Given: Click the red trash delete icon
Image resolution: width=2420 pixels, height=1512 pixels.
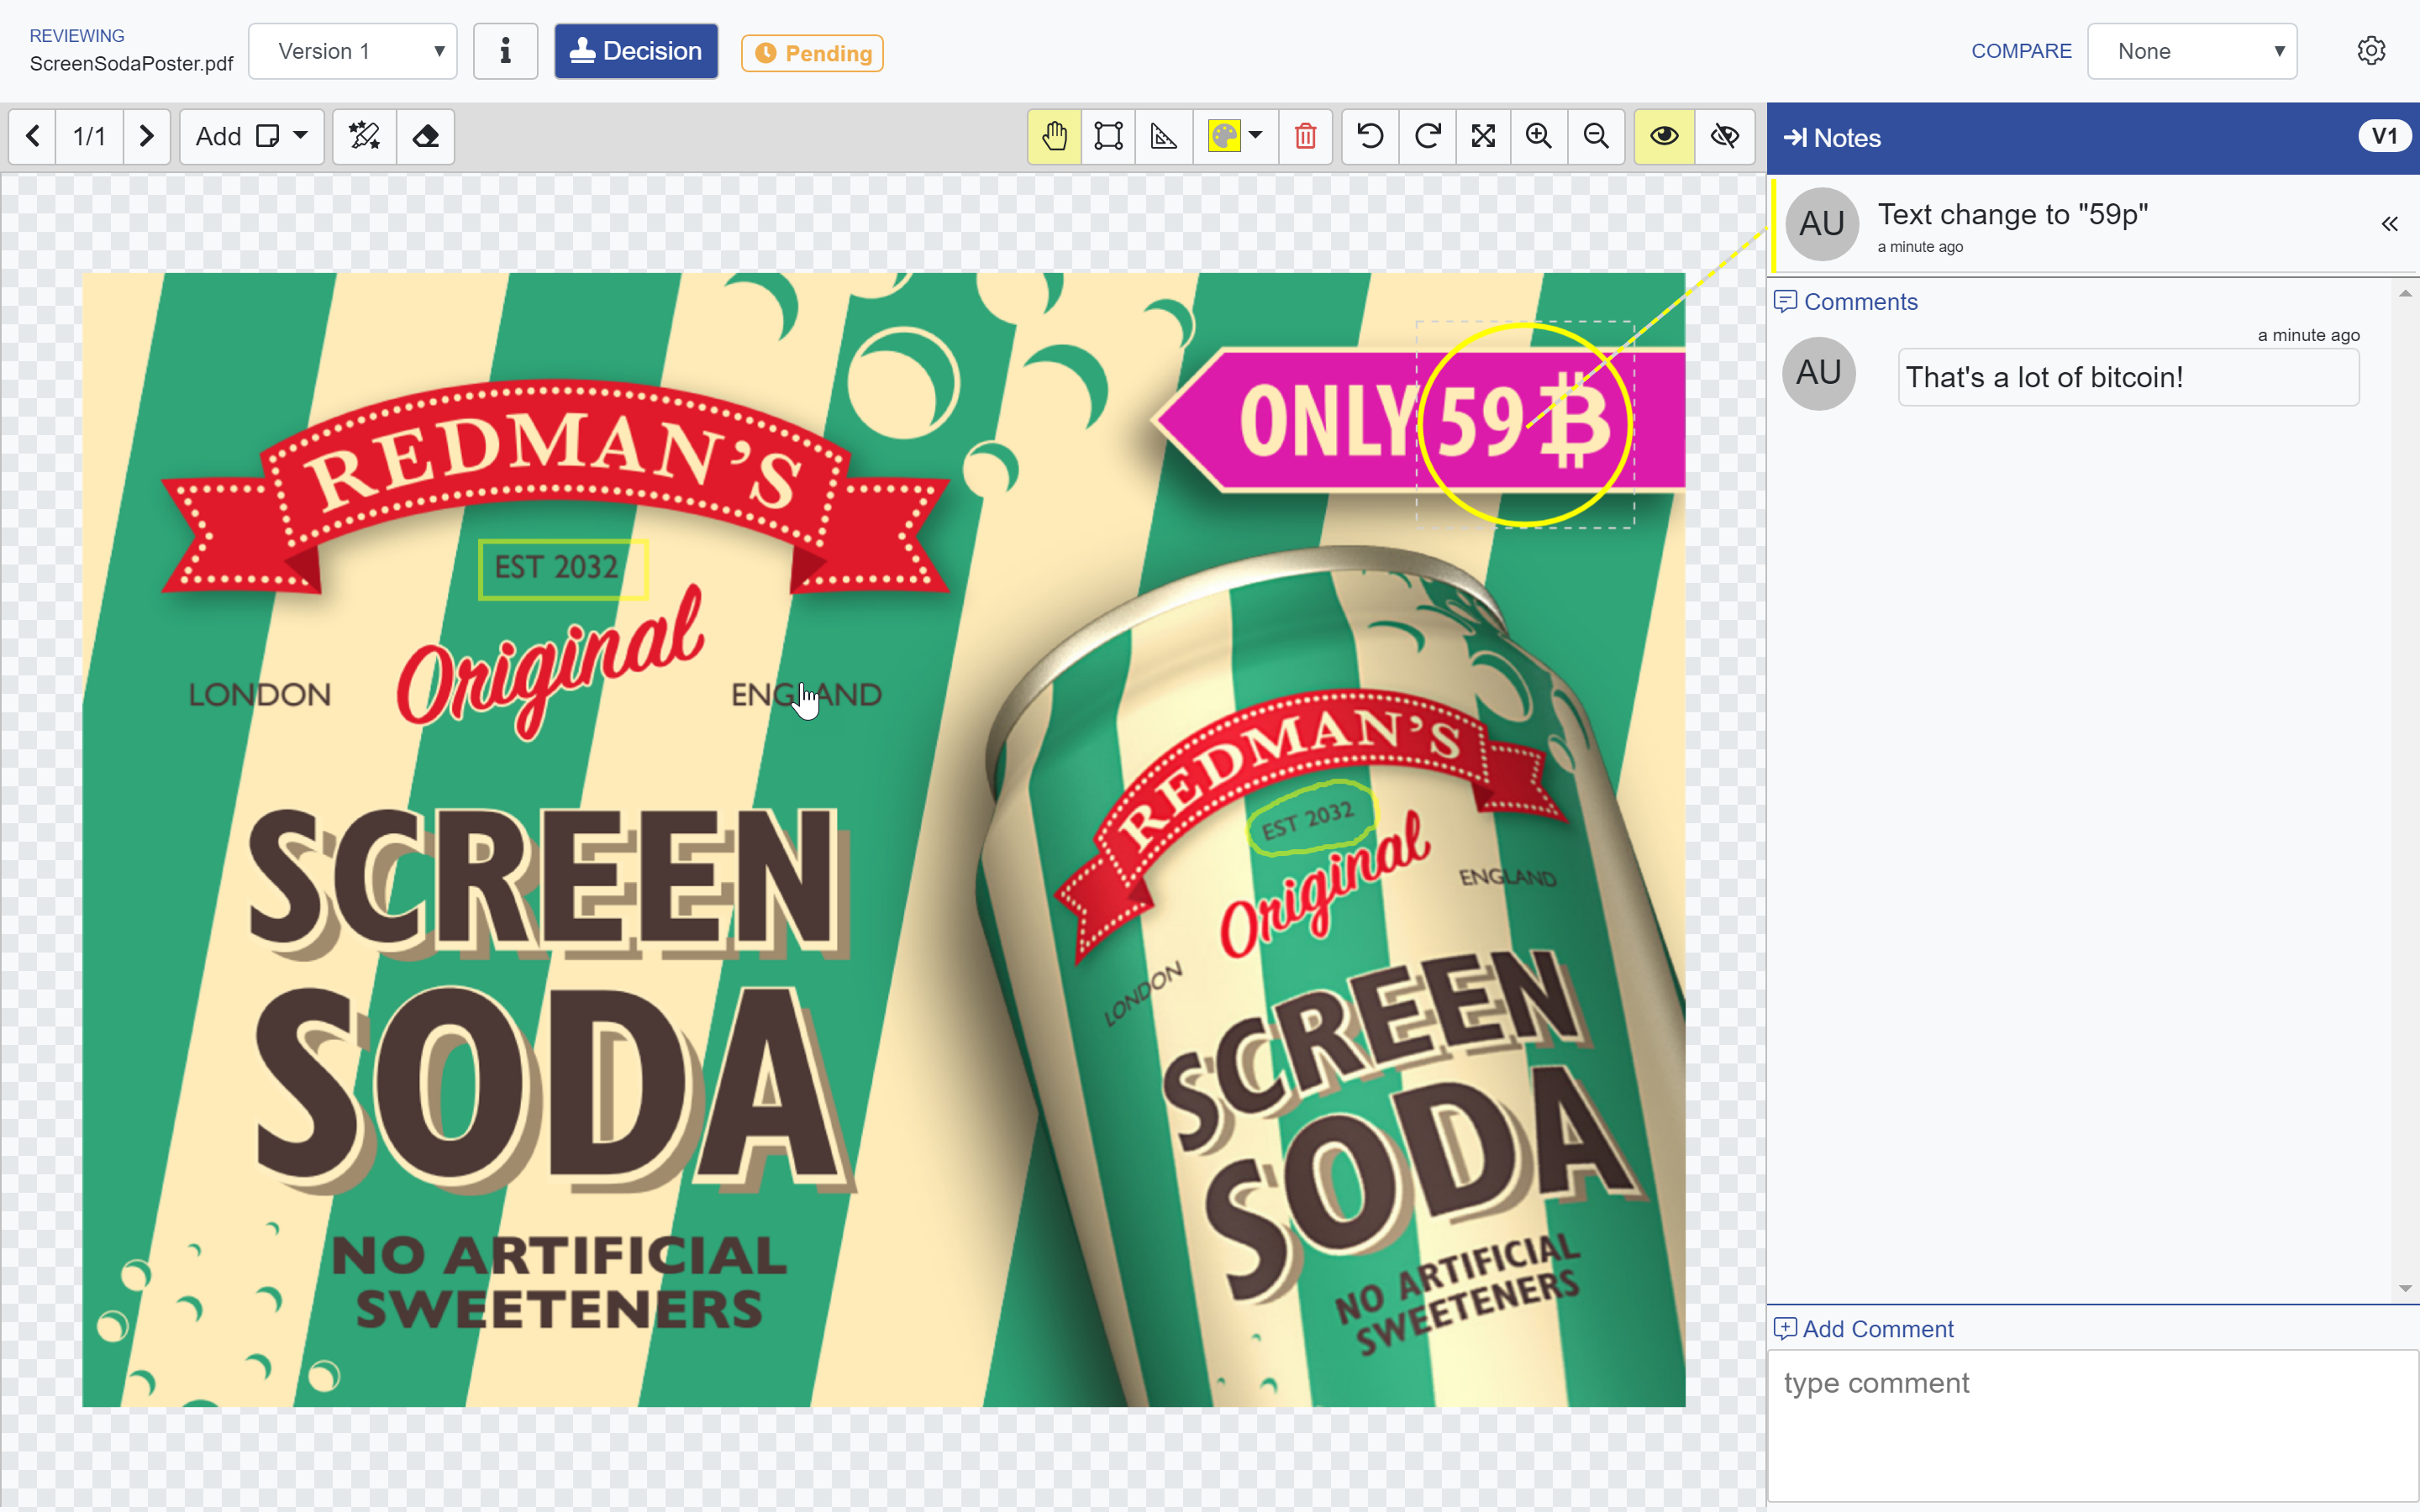Looking at the screenshot, I should coord(1305,136).
